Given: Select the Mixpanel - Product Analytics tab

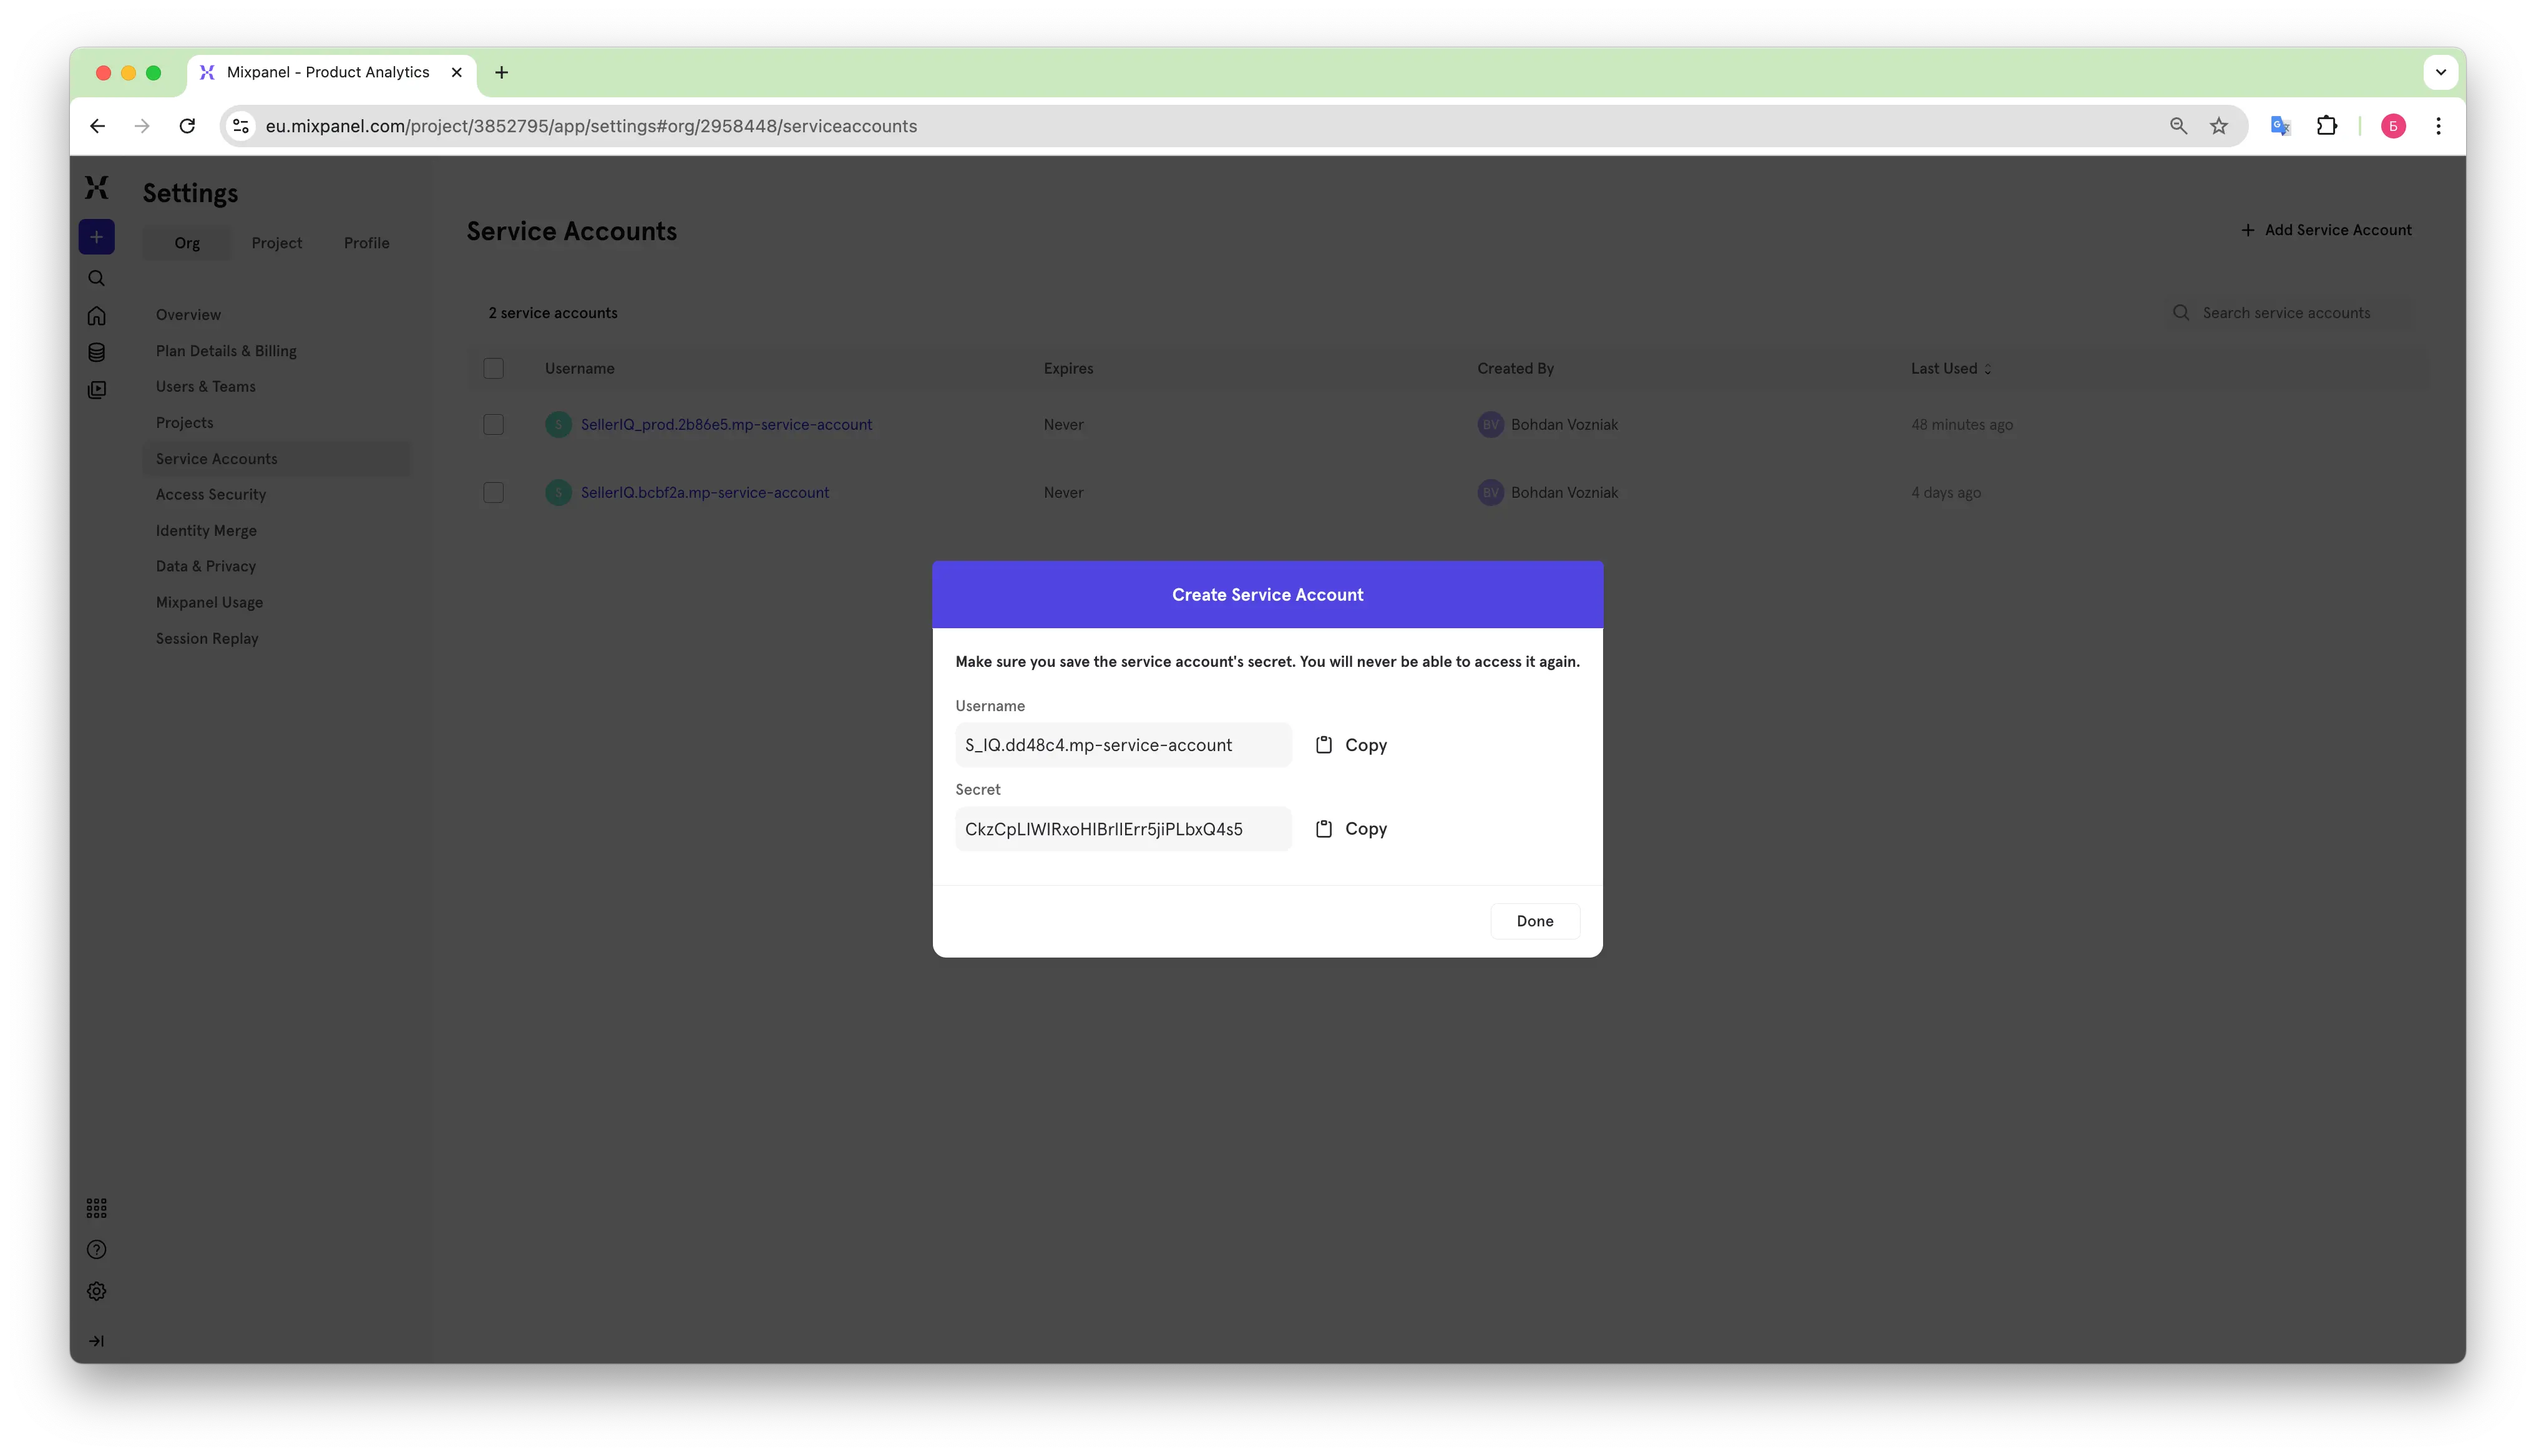Looking at the screenshot, I should (328, 72).
